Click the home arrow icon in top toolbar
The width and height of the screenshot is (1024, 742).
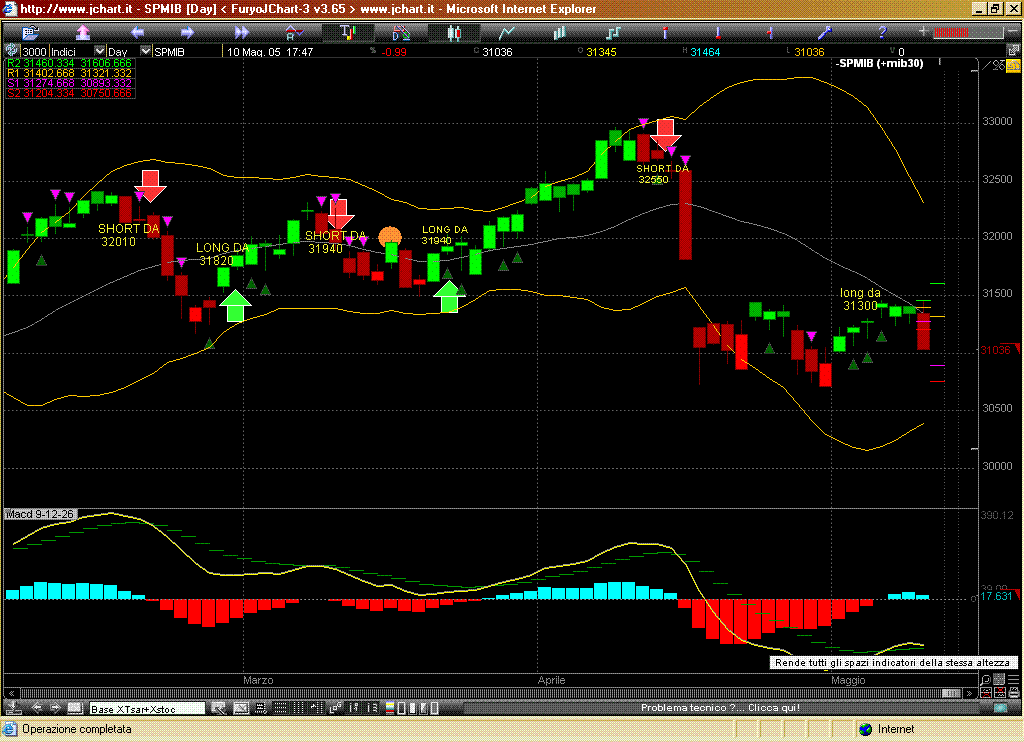click(x=83, y=33)
